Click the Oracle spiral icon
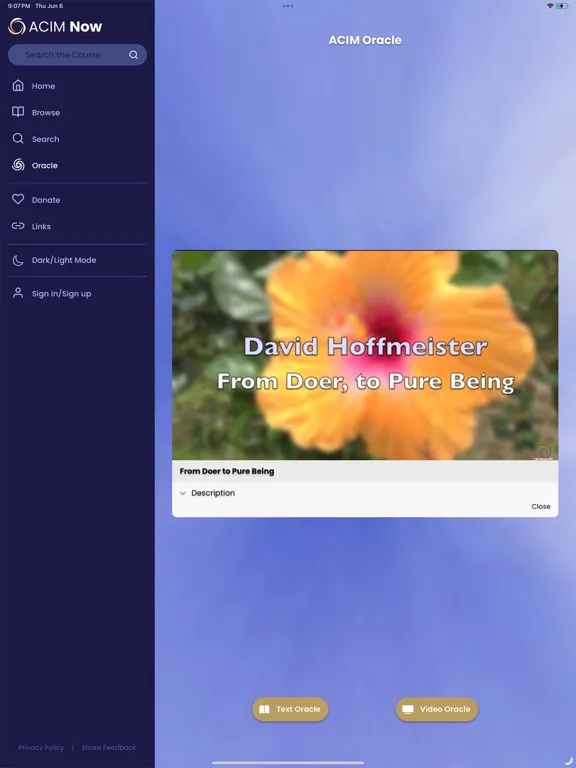This screenshot has height=768, width=576. (18, 165)
